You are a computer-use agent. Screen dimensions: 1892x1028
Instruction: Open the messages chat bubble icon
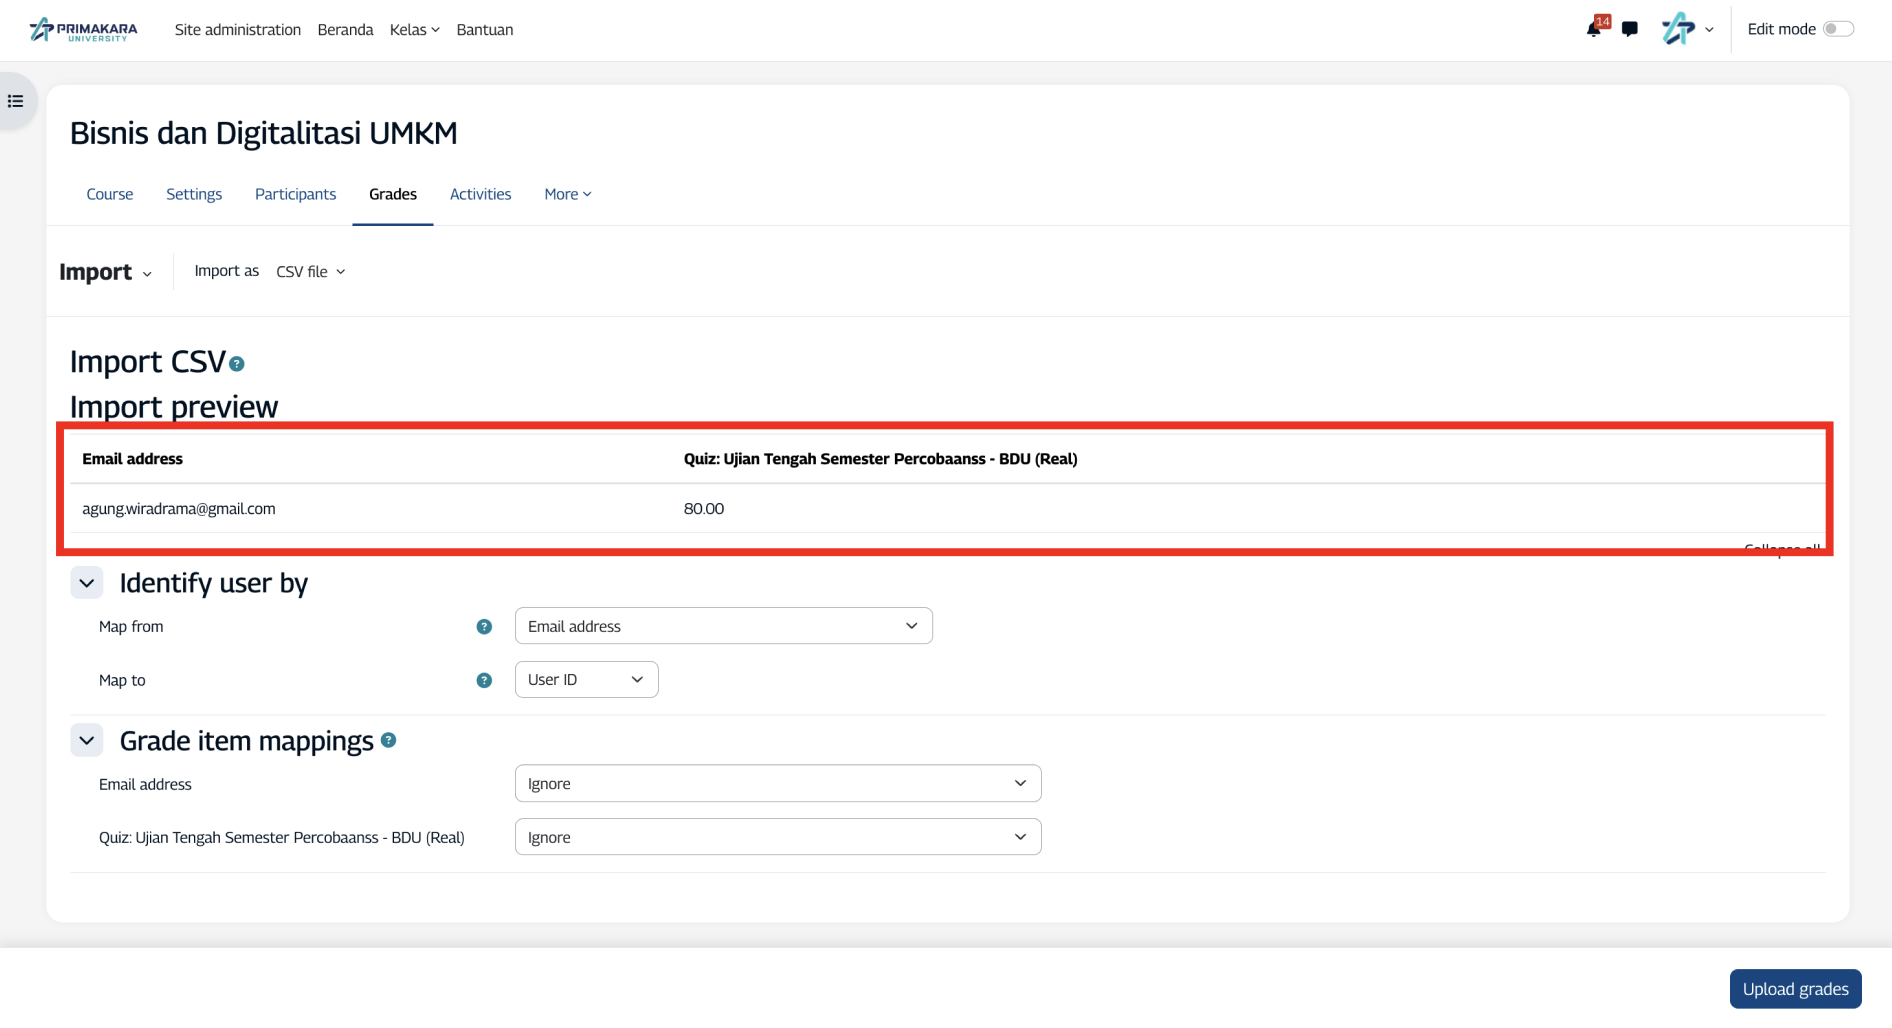[x=1630, y=29]
